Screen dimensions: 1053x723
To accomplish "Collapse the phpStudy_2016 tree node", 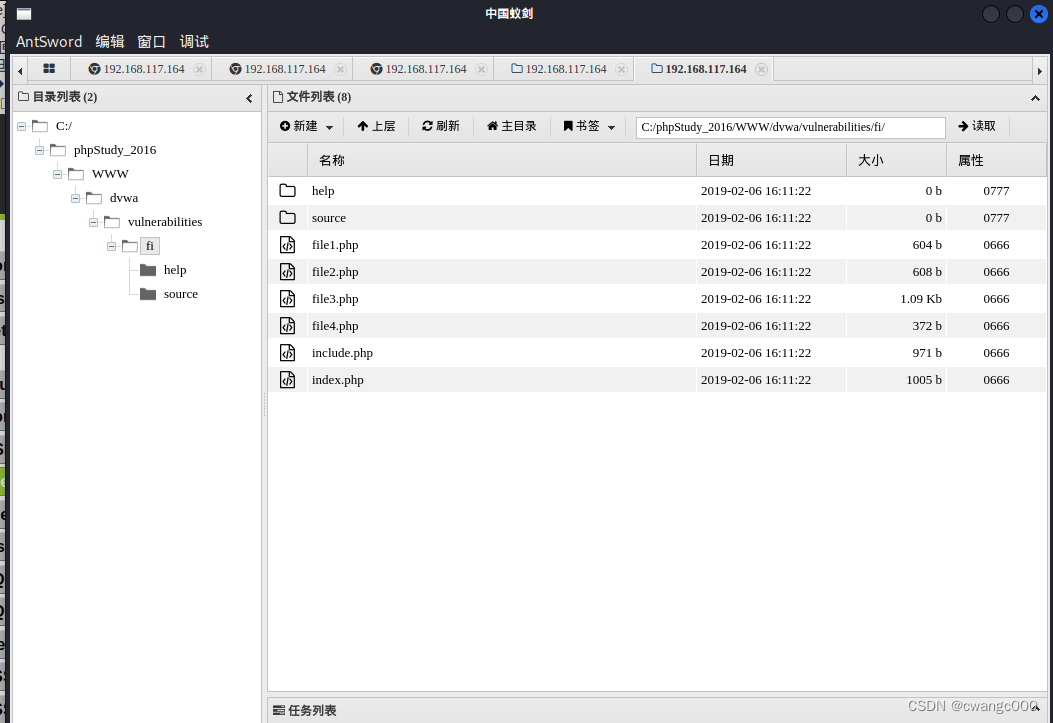I will click(40, 150).
